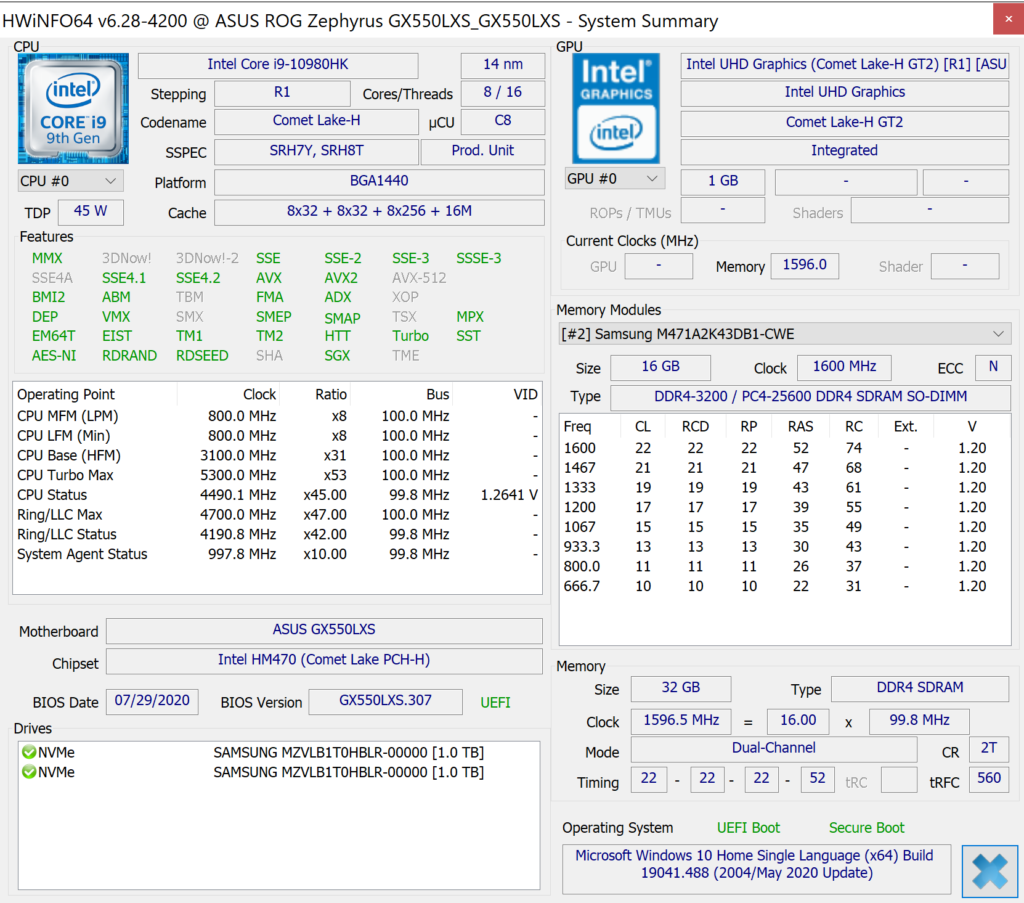
Task: Click the Mode field Dual-Channel
Action: tap(773, 749)
